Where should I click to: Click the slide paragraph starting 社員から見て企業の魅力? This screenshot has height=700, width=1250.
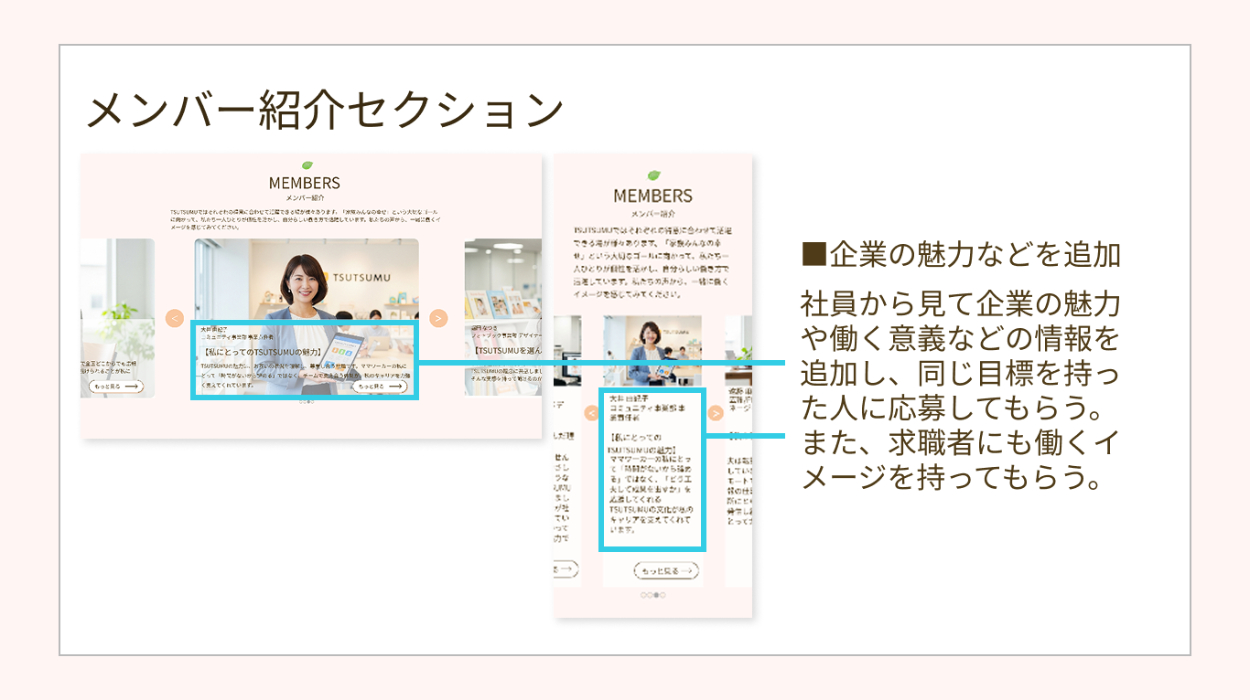pyautogui.click(x=961, y=390)
